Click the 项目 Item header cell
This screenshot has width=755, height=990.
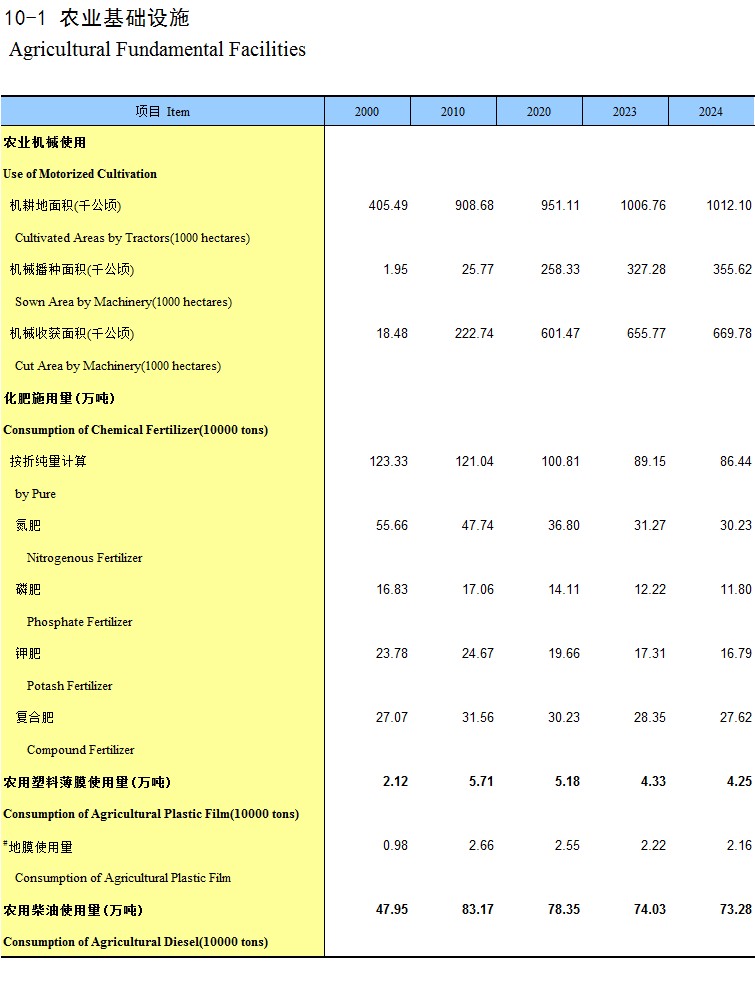click(x=162, y=112)
